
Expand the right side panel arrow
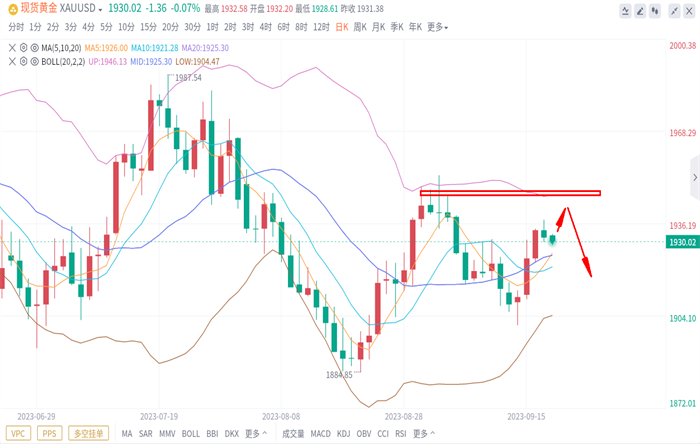point(695,178)
